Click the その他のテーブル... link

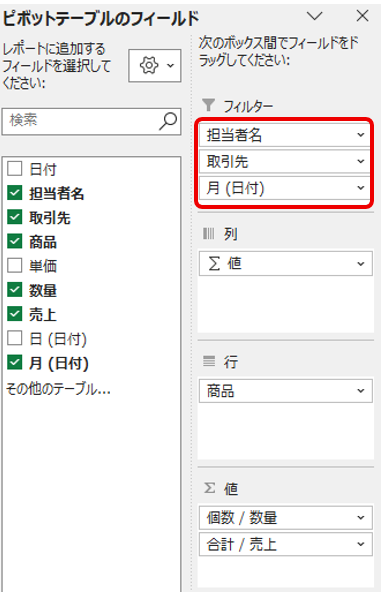tap(58, 388)
